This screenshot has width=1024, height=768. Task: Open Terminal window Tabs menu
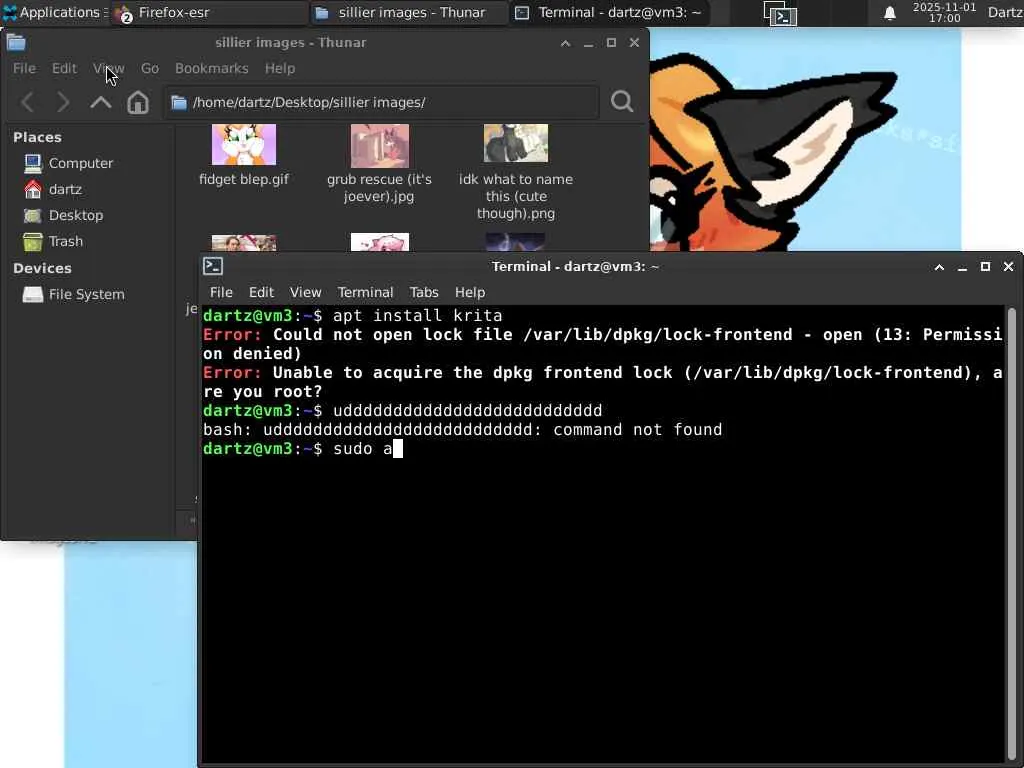point(424,292)
